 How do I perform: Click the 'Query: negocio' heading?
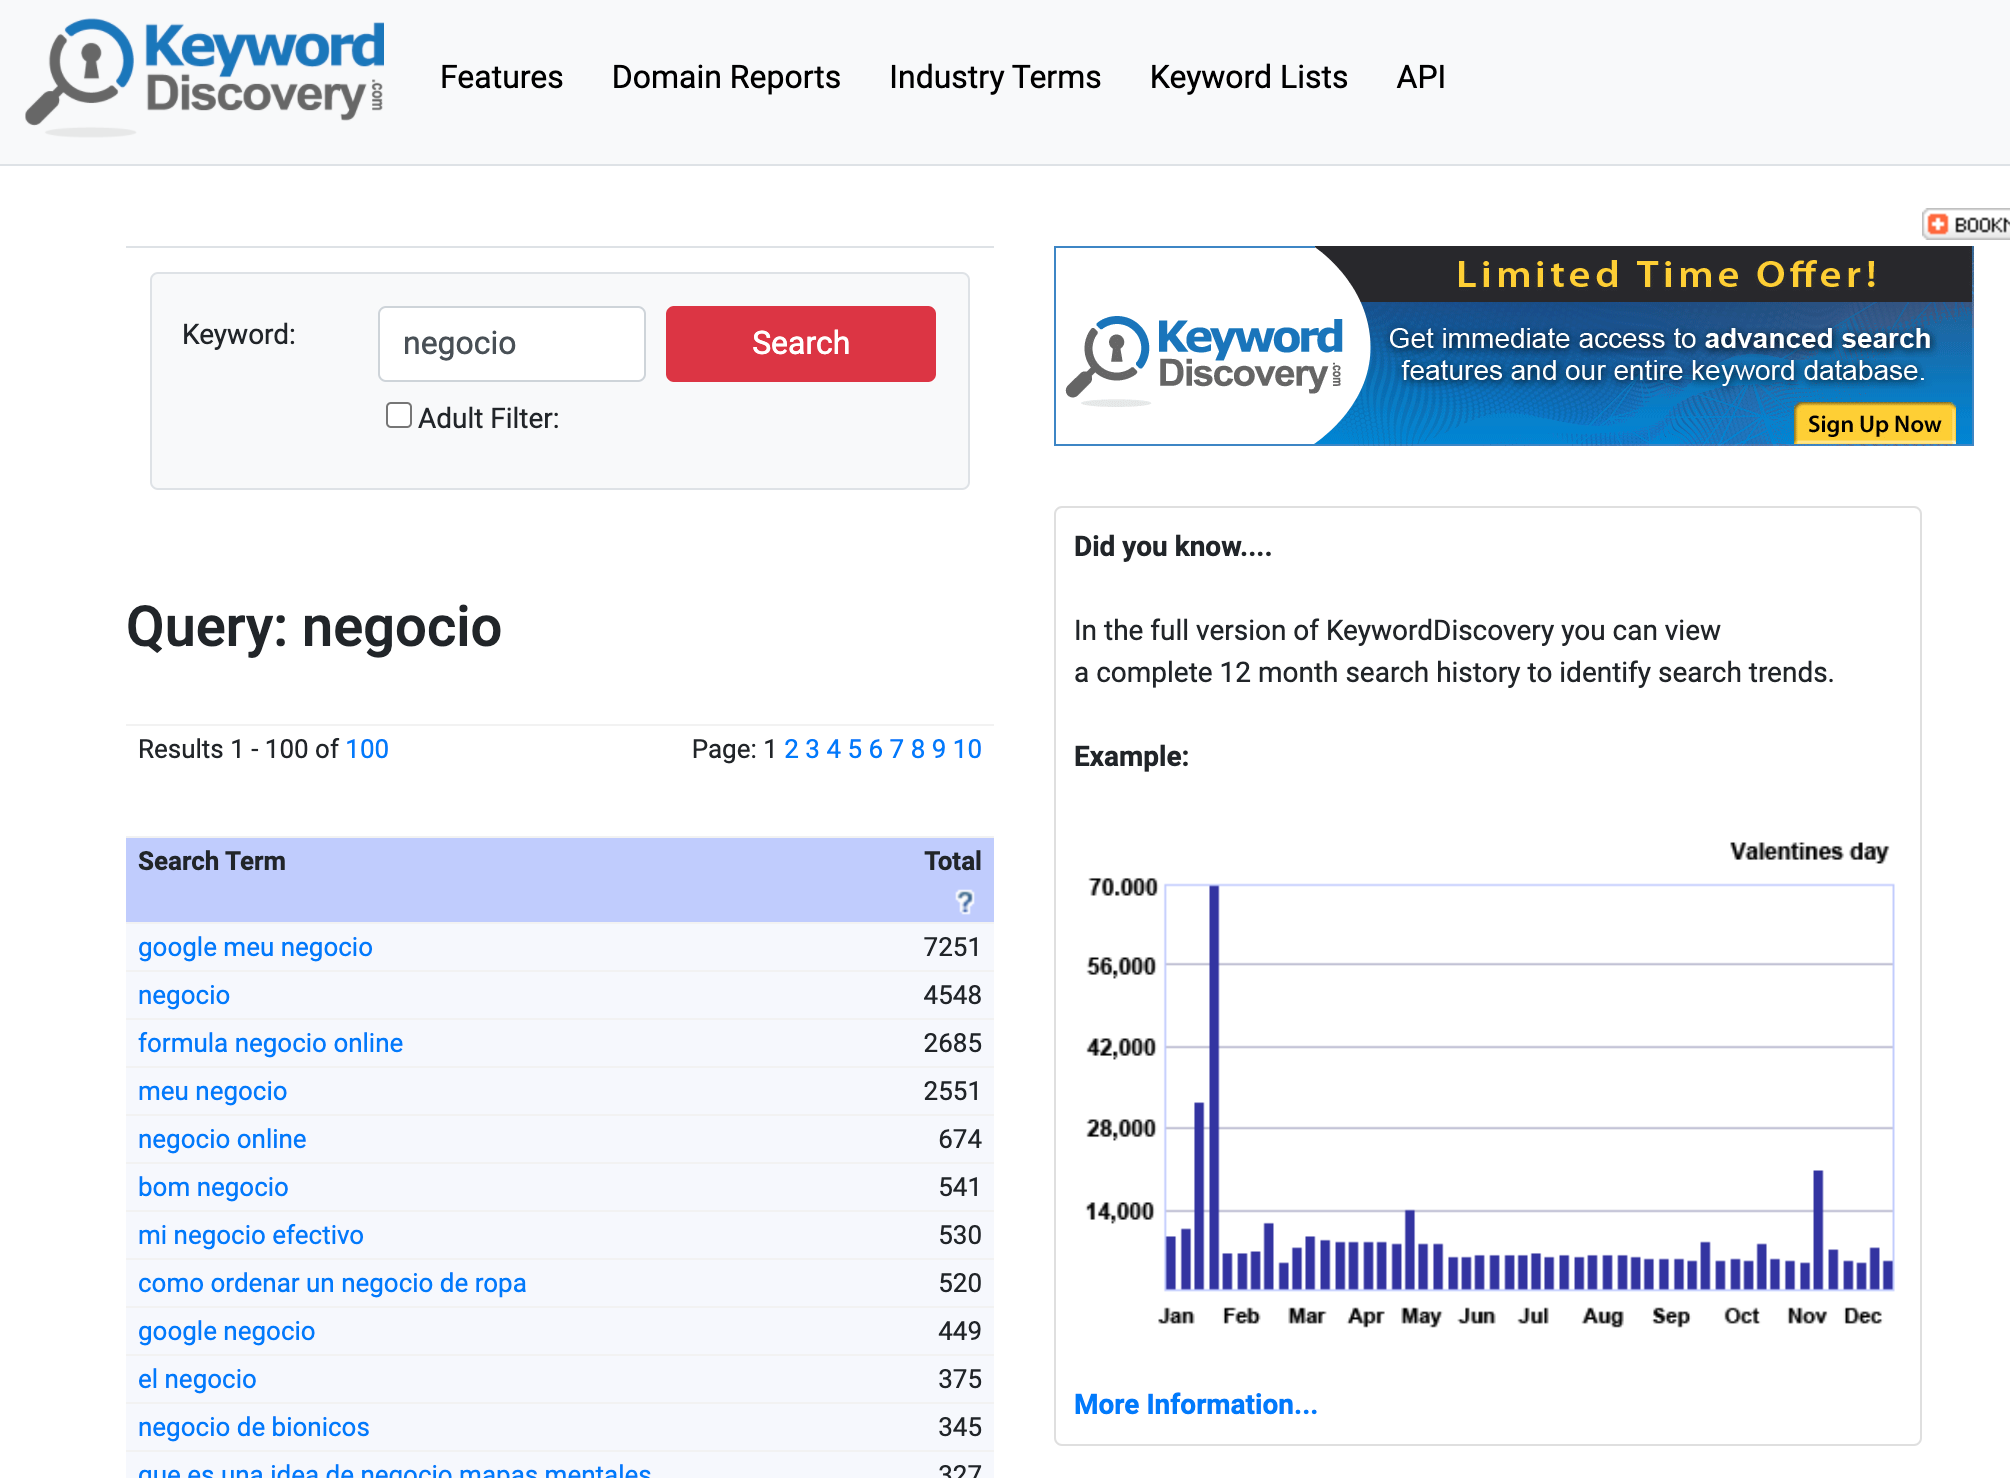click(314, 627)
